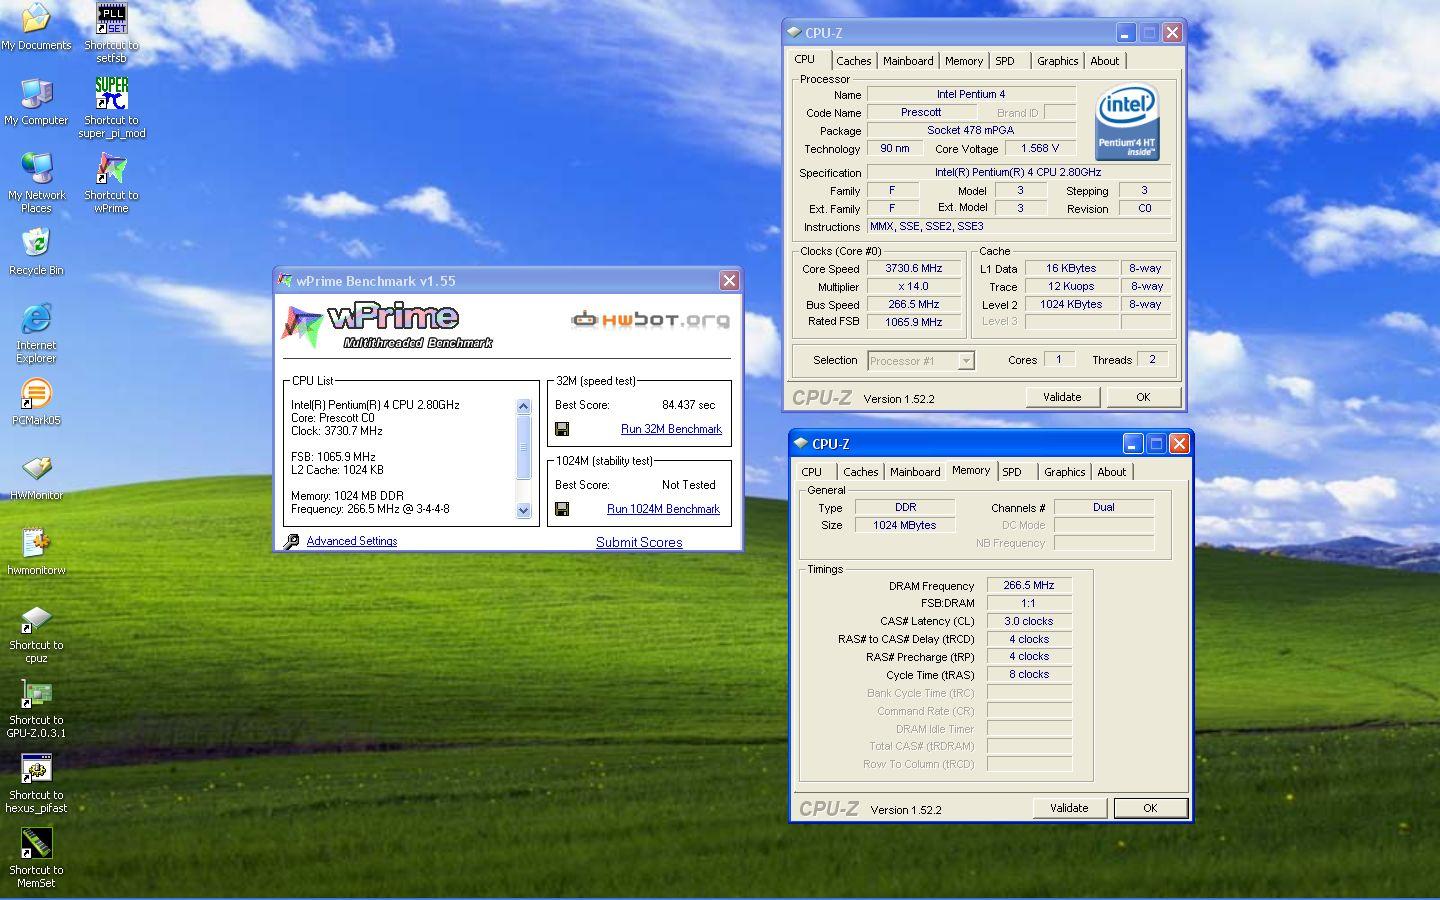Click the wPrime logo graphic
1440x900 pixels.
click(387, 326)
